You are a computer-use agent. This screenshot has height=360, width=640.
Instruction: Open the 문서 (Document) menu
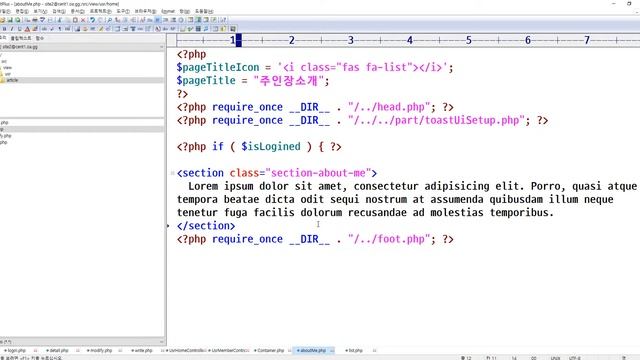coord(78,11)
